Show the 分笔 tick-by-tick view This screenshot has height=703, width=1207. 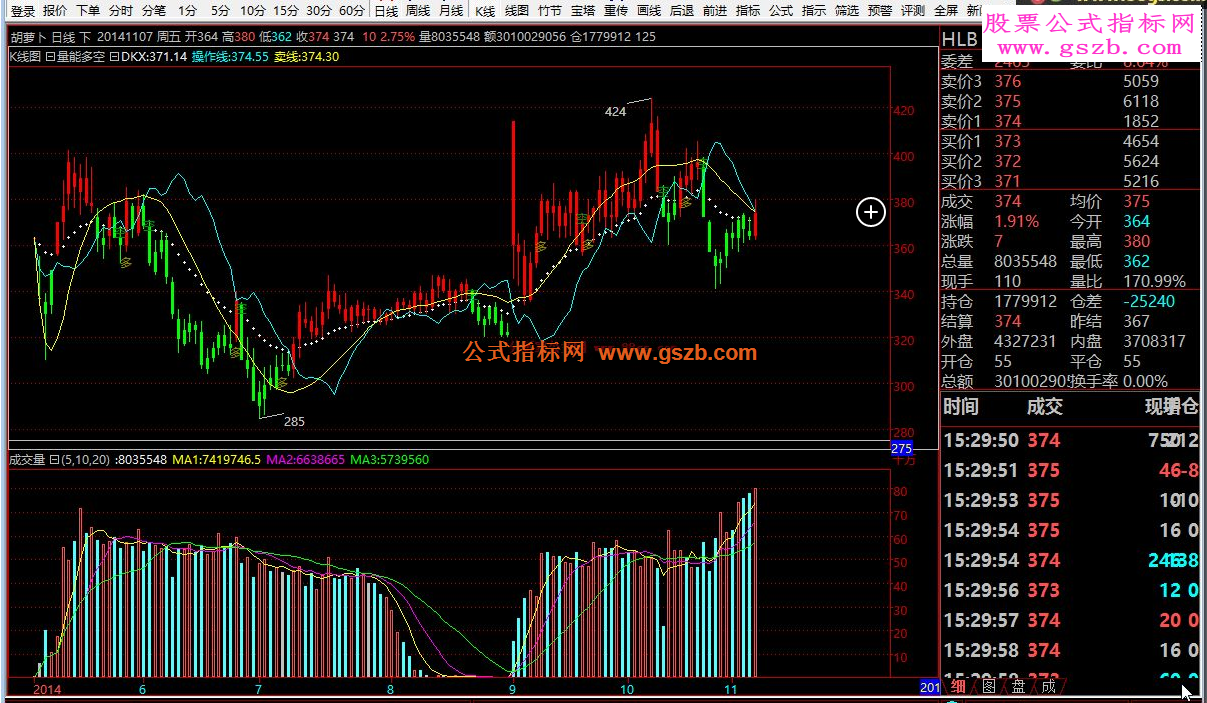point(153,11)
